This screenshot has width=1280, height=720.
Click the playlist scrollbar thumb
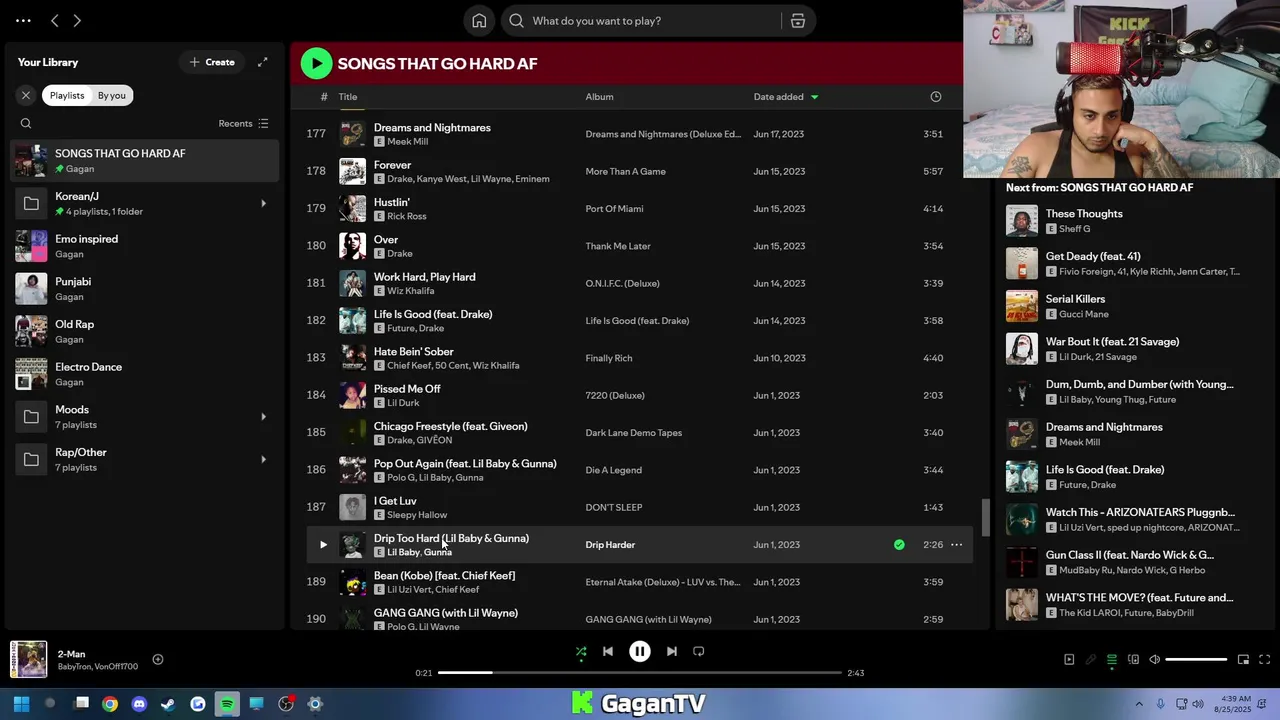point(985,517)
